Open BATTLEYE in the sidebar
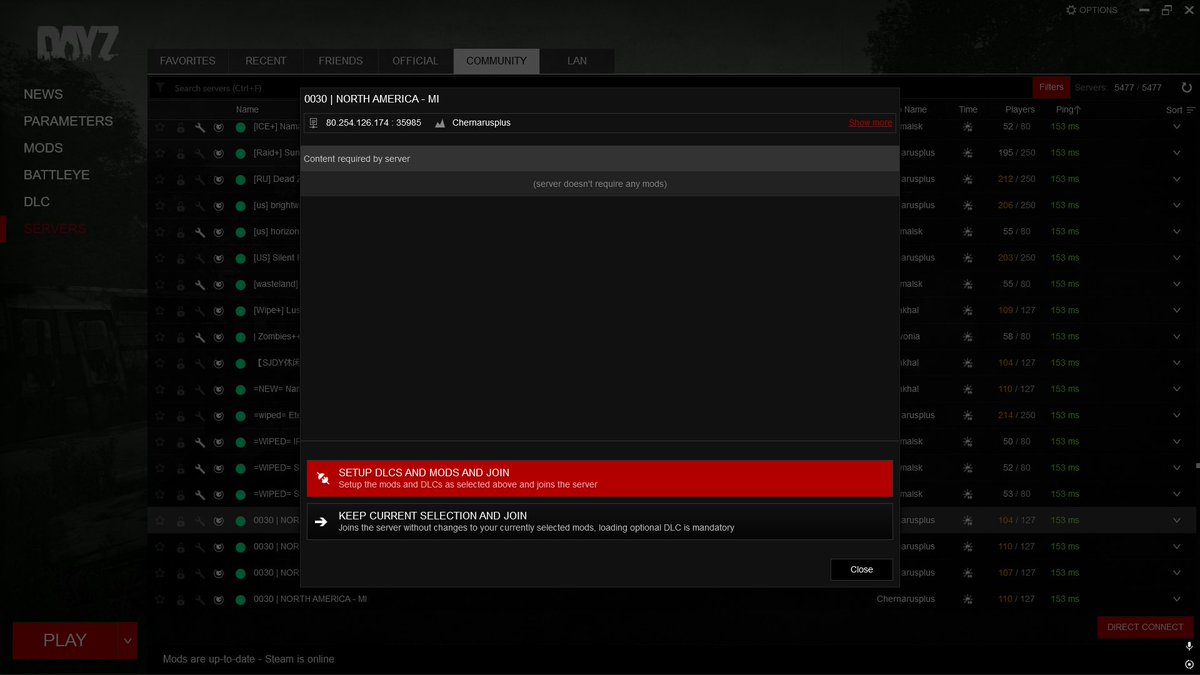1200x675 pixels. point(57,175)
